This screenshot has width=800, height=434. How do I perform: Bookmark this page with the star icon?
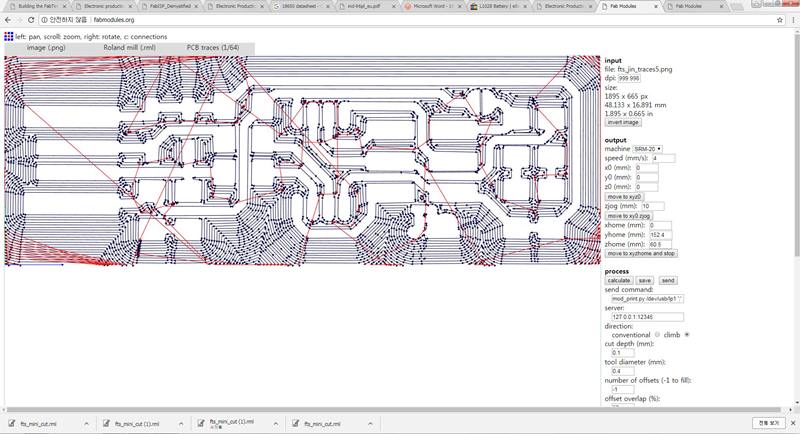(780, 20)
